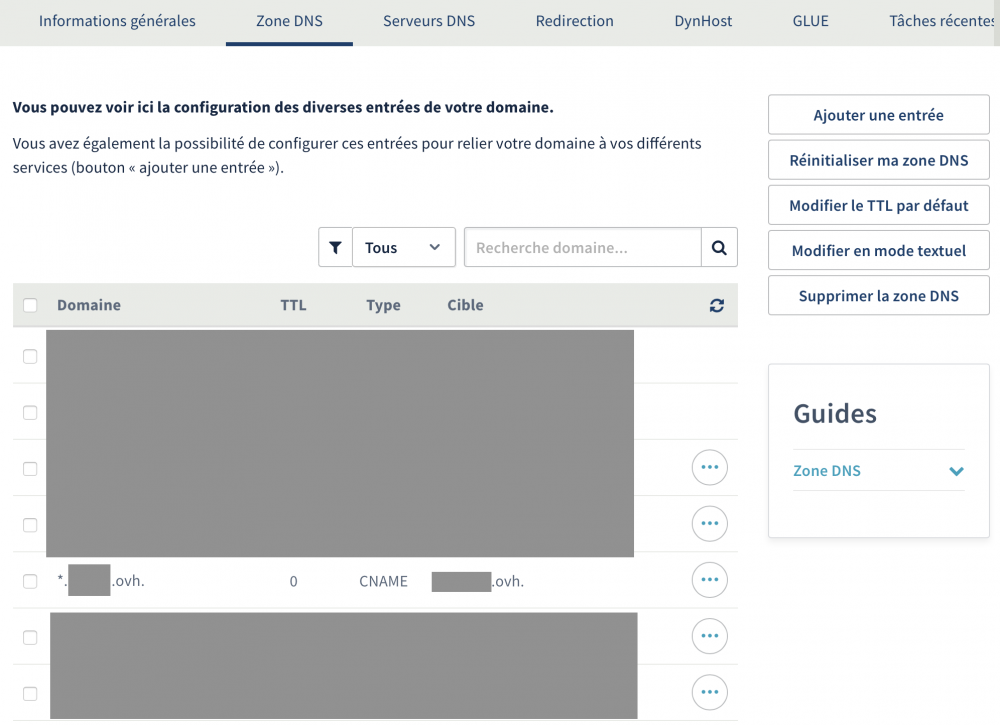Open actions menu for the CNAME entry

click(709, 580)
